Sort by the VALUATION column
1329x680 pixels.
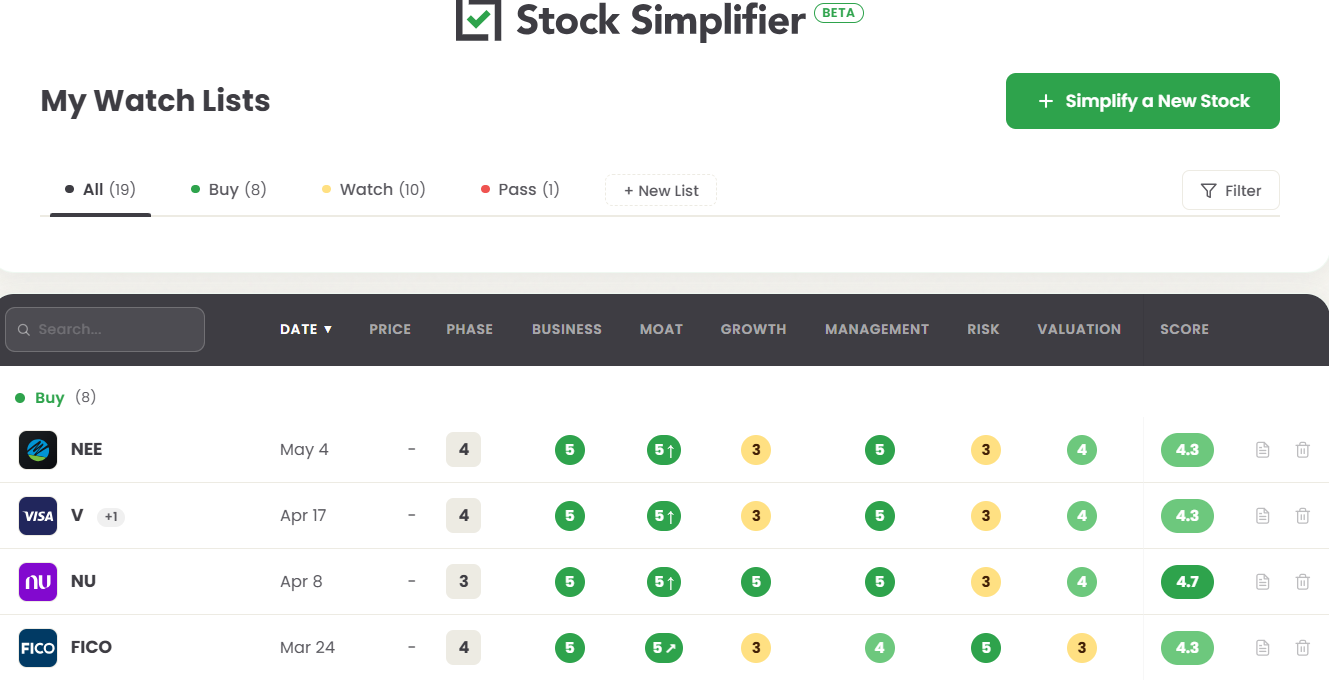tap(1079, 329)
